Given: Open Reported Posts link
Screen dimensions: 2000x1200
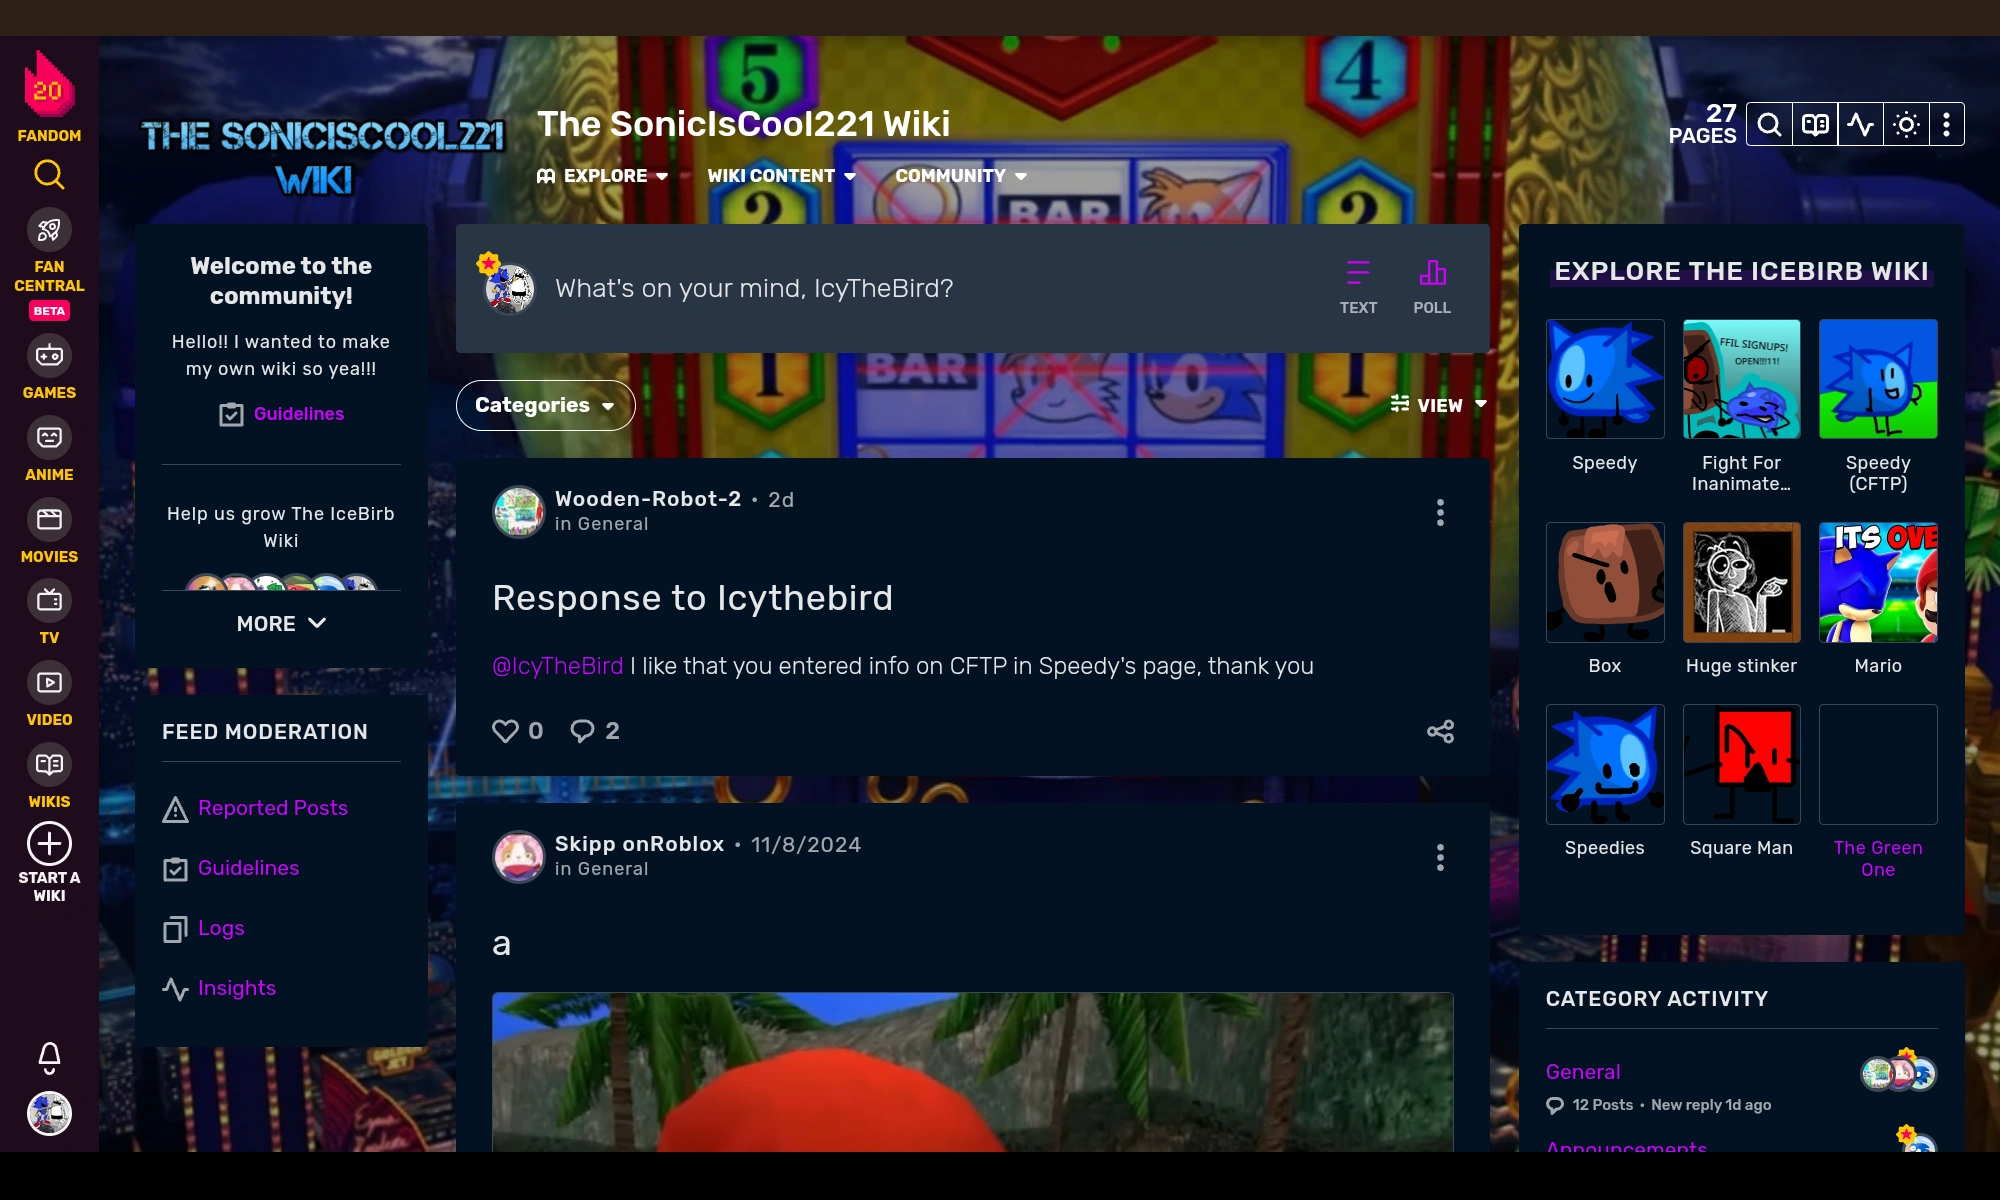Looking at the screenshot, I should pyautogui.click(x=272, y=808).
